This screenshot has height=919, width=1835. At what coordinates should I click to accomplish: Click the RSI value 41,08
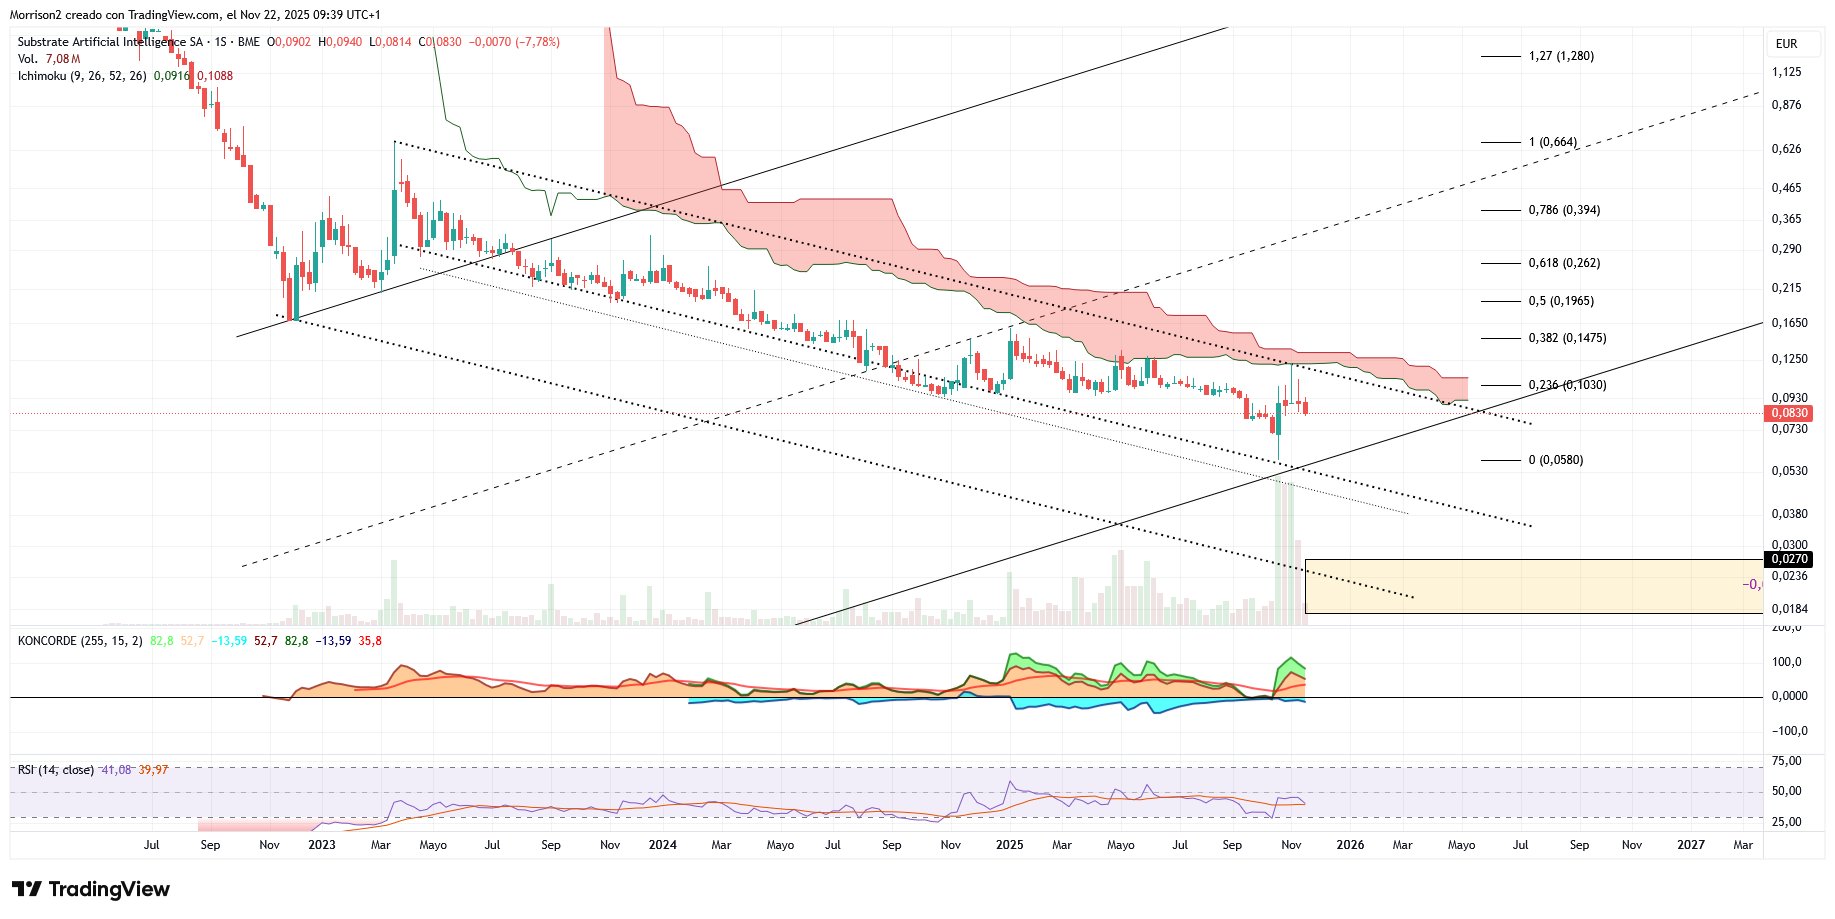tap(117, 770)
